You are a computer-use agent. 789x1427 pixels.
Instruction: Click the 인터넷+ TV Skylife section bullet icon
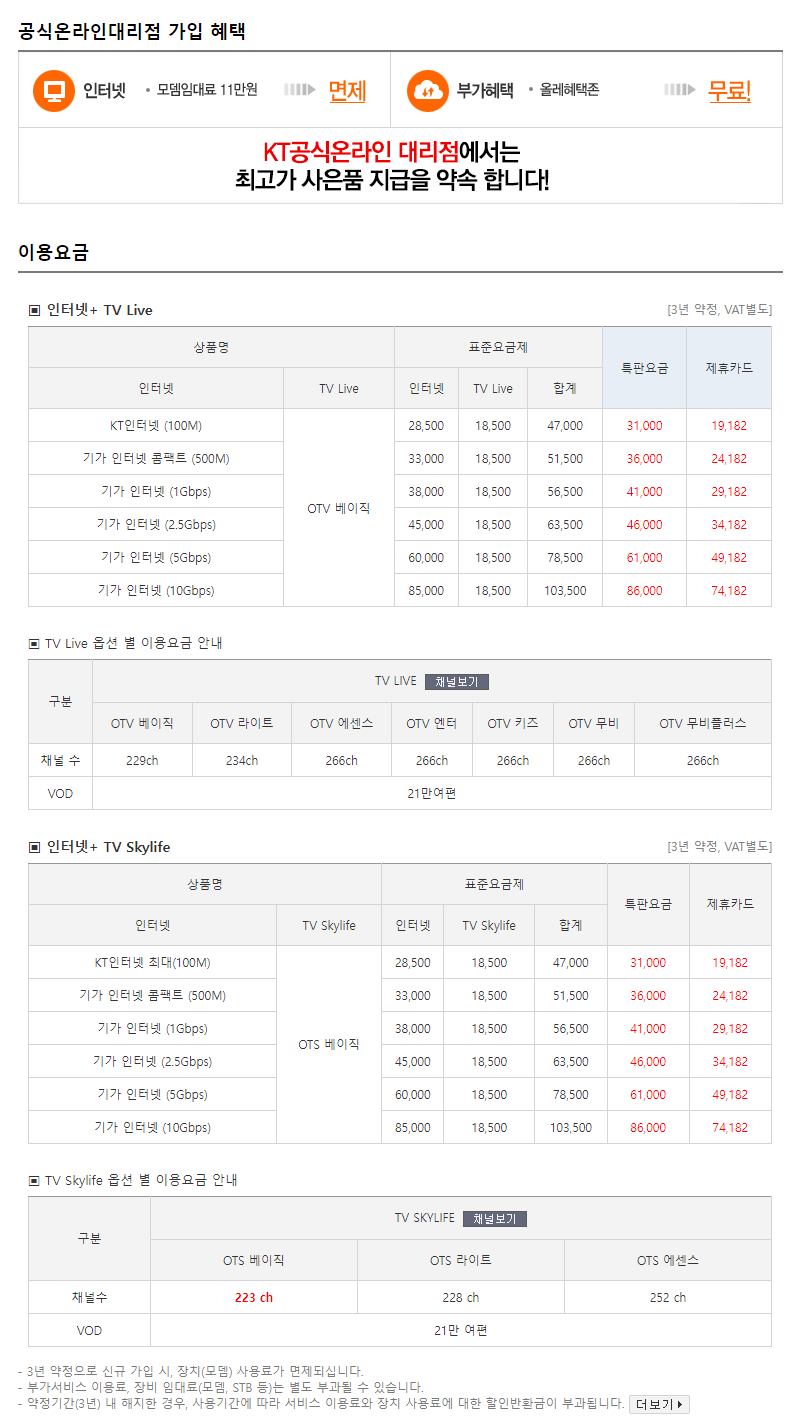tap(34, 848)
